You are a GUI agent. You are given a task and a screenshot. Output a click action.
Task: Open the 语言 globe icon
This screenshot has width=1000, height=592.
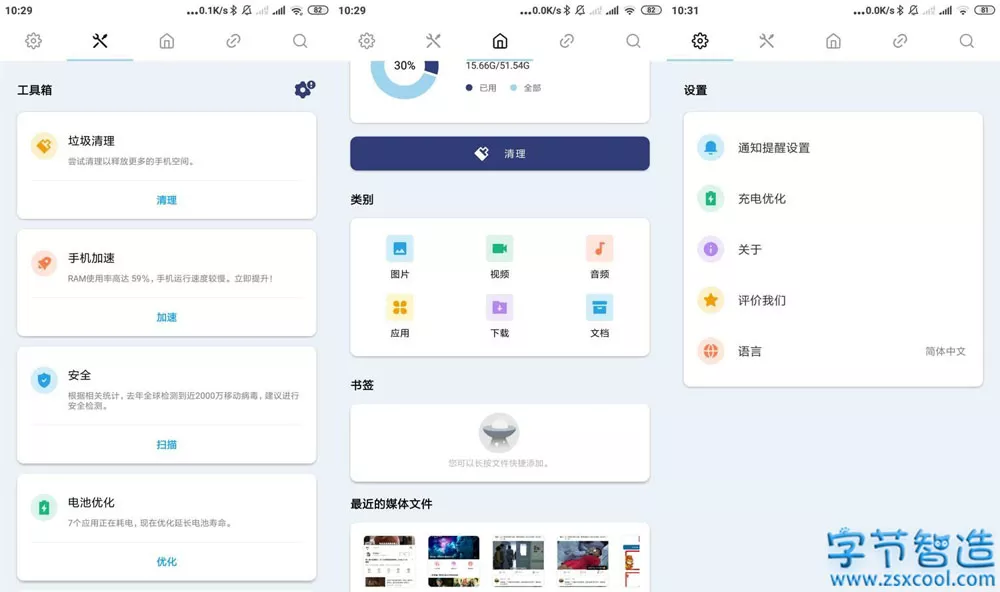[x=711, y=351]
